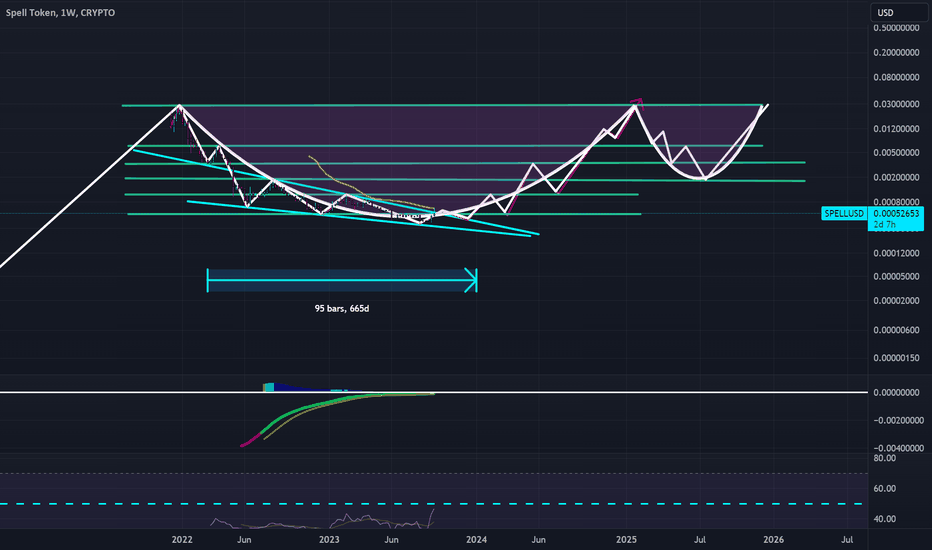Click the 40.00 RSI scale value
The image size is (932, 550).
[x=884, y=519]
